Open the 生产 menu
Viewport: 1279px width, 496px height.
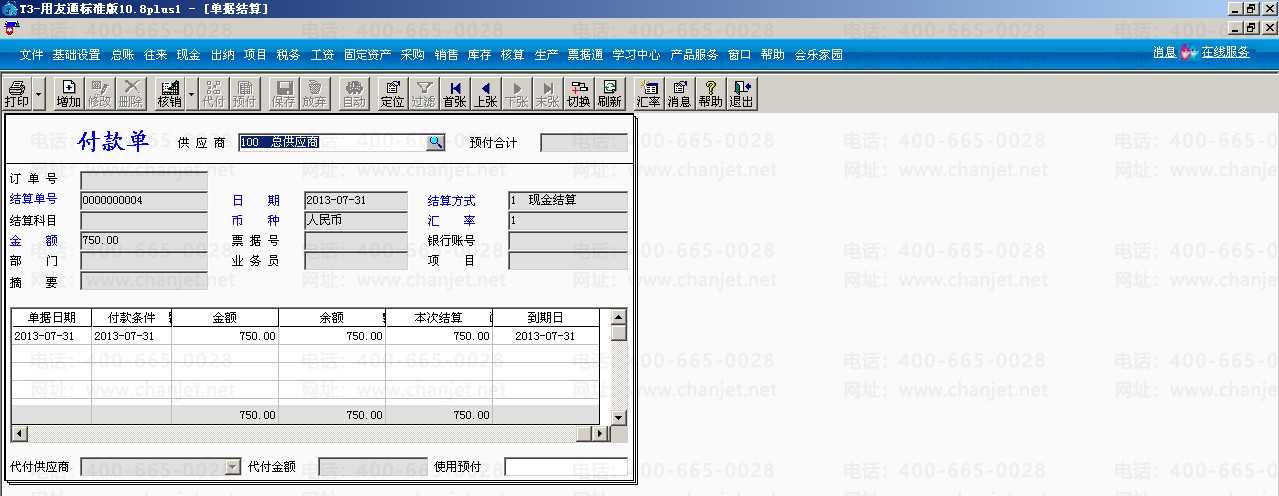(x=546, y=55)
